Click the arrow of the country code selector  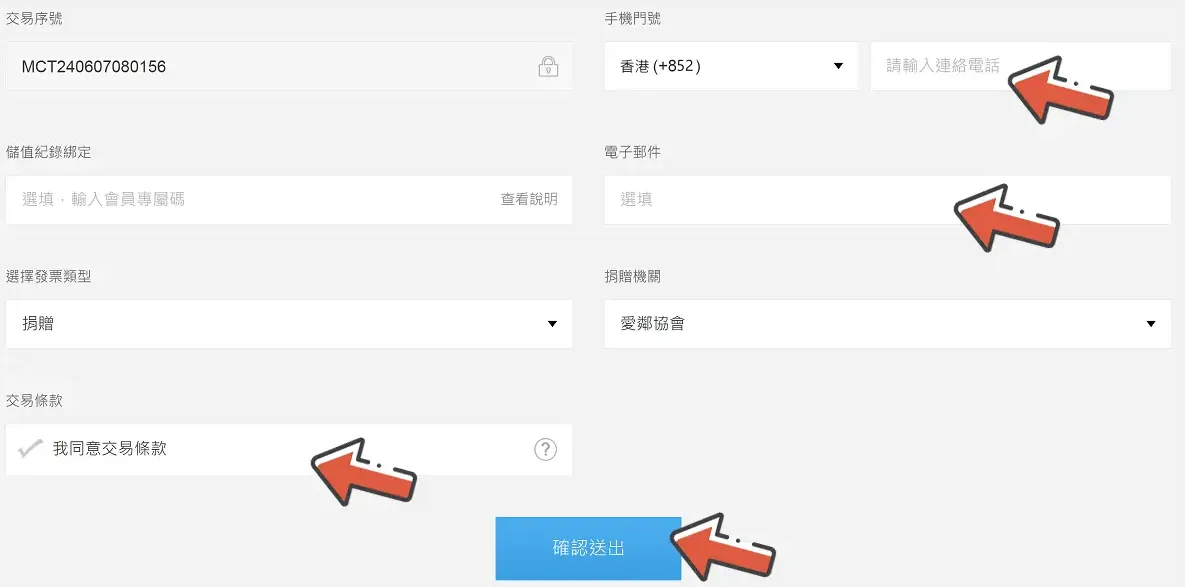pos(837,66)
